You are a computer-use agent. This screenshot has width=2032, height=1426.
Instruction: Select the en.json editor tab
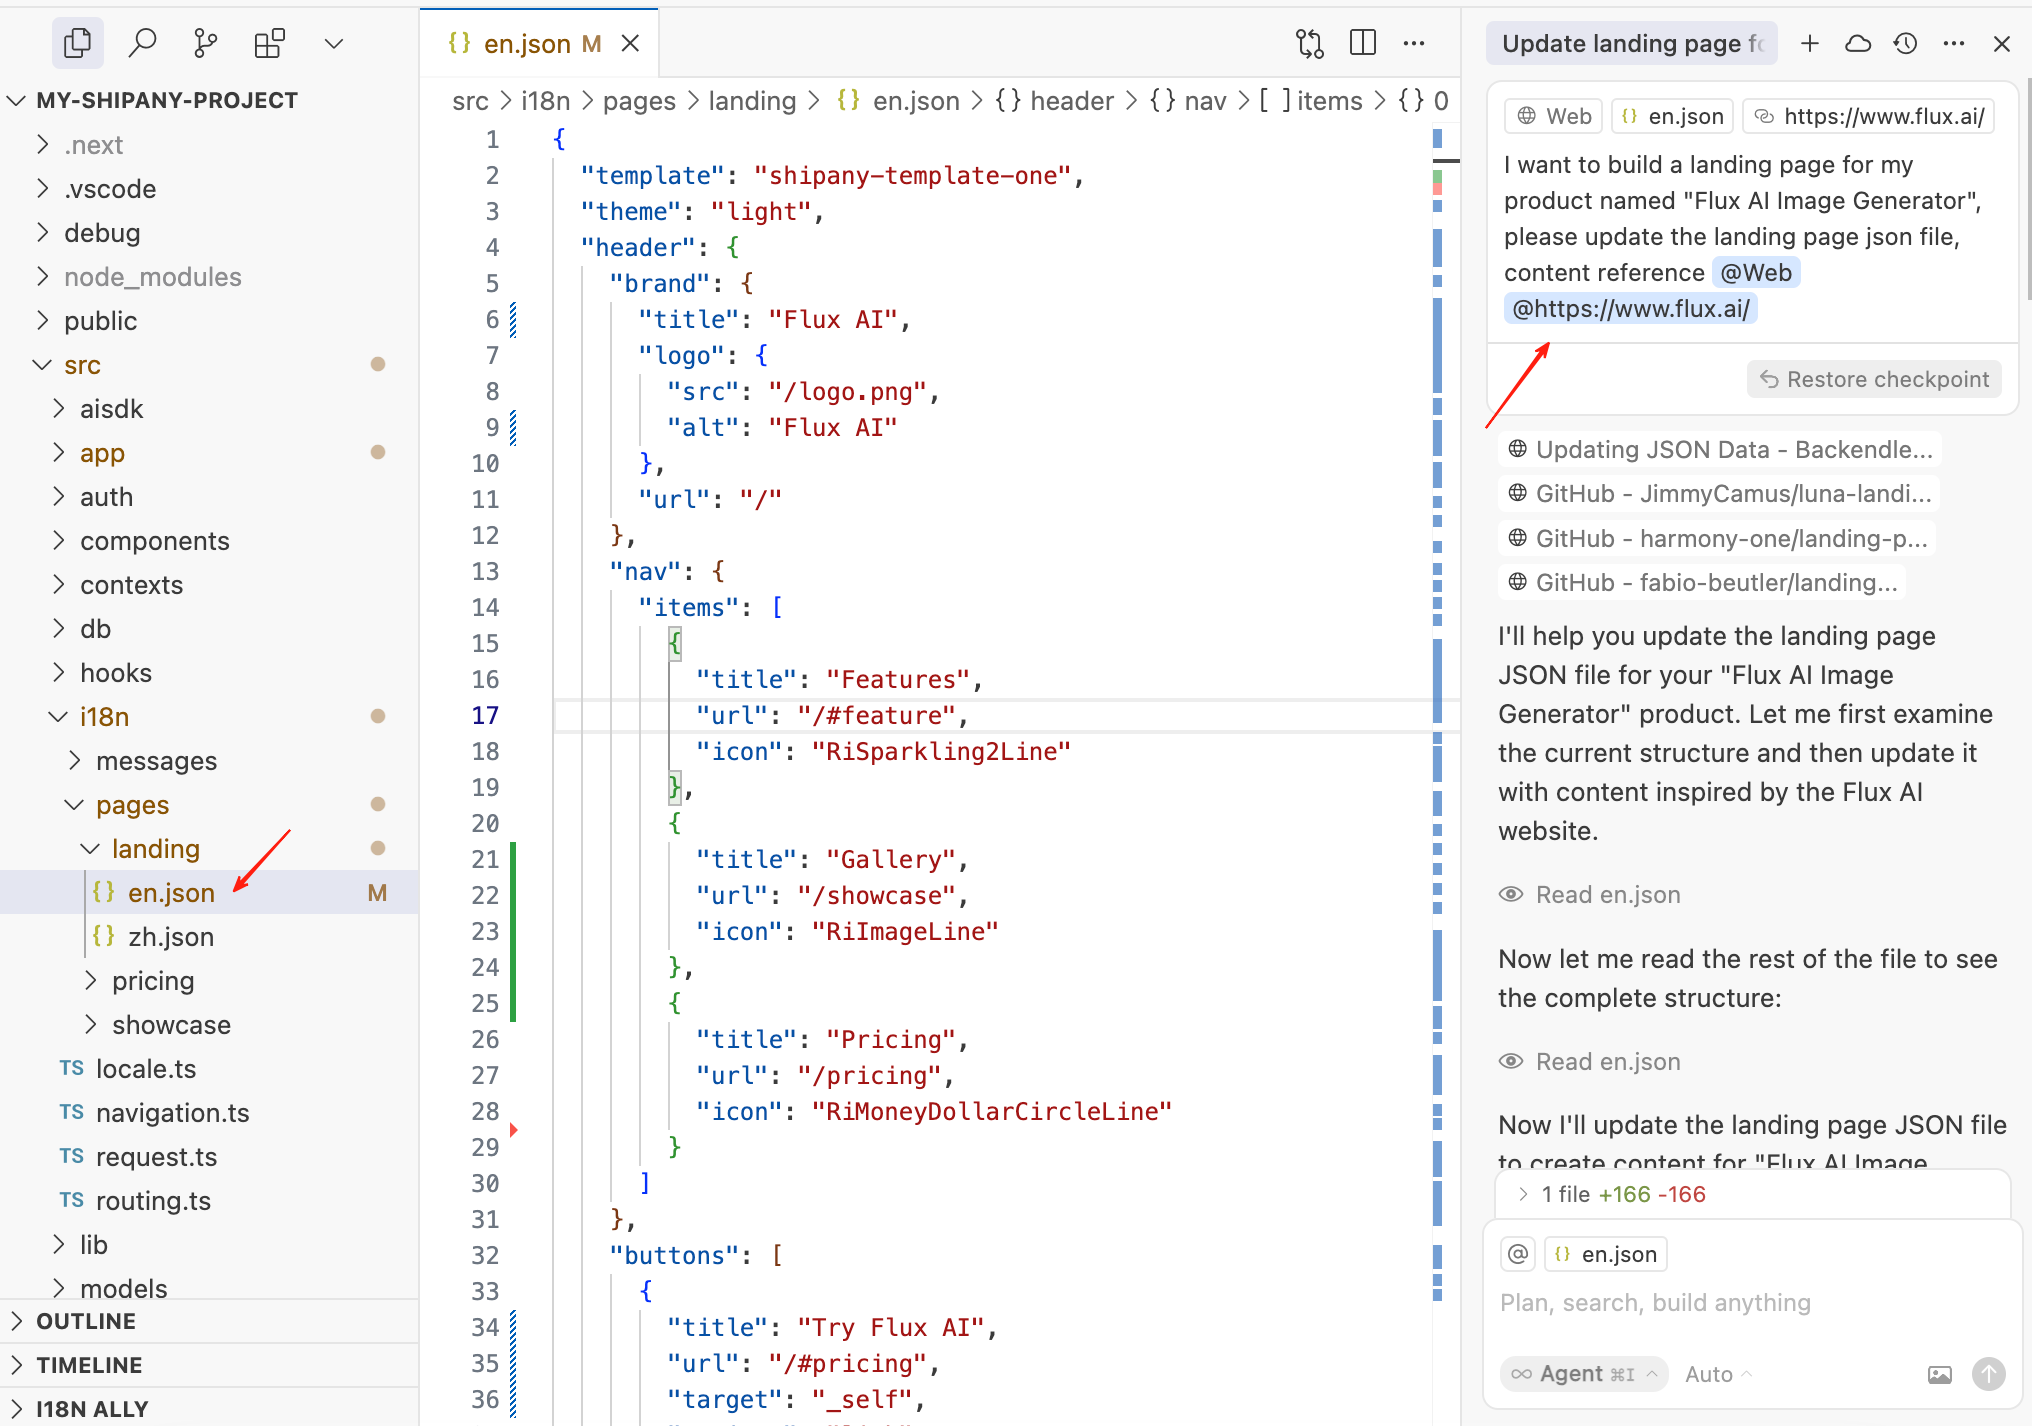point(527,44)
